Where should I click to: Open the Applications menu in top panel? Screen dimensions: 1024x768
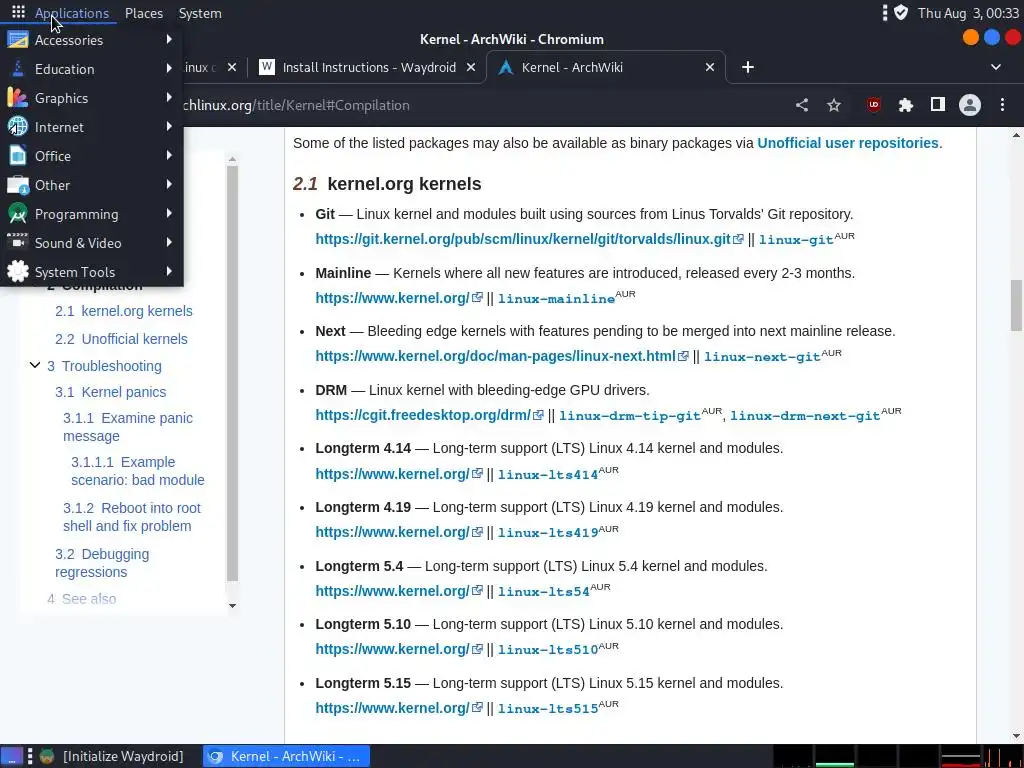point(72,13)
